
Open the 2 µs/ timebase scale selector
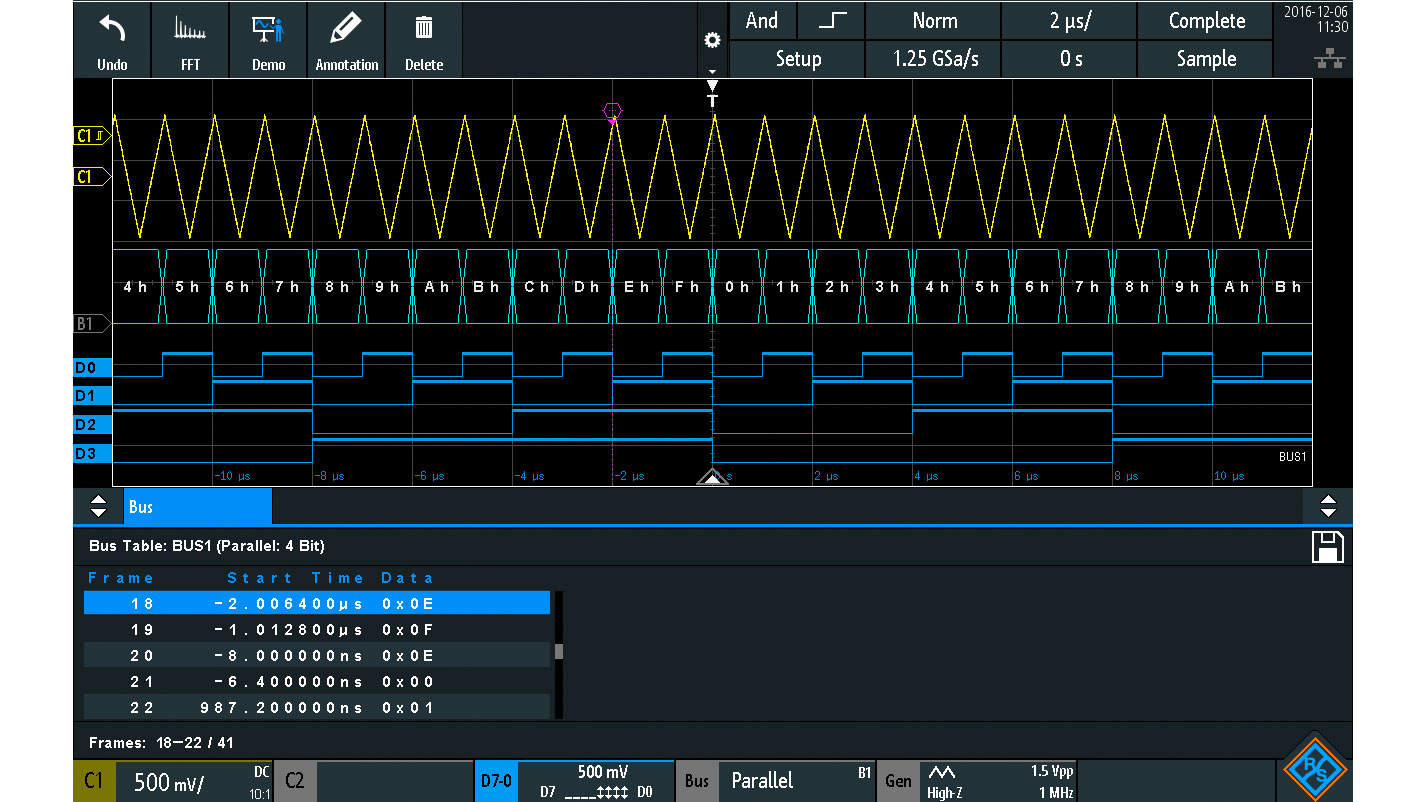click(x=1070, y=21)
